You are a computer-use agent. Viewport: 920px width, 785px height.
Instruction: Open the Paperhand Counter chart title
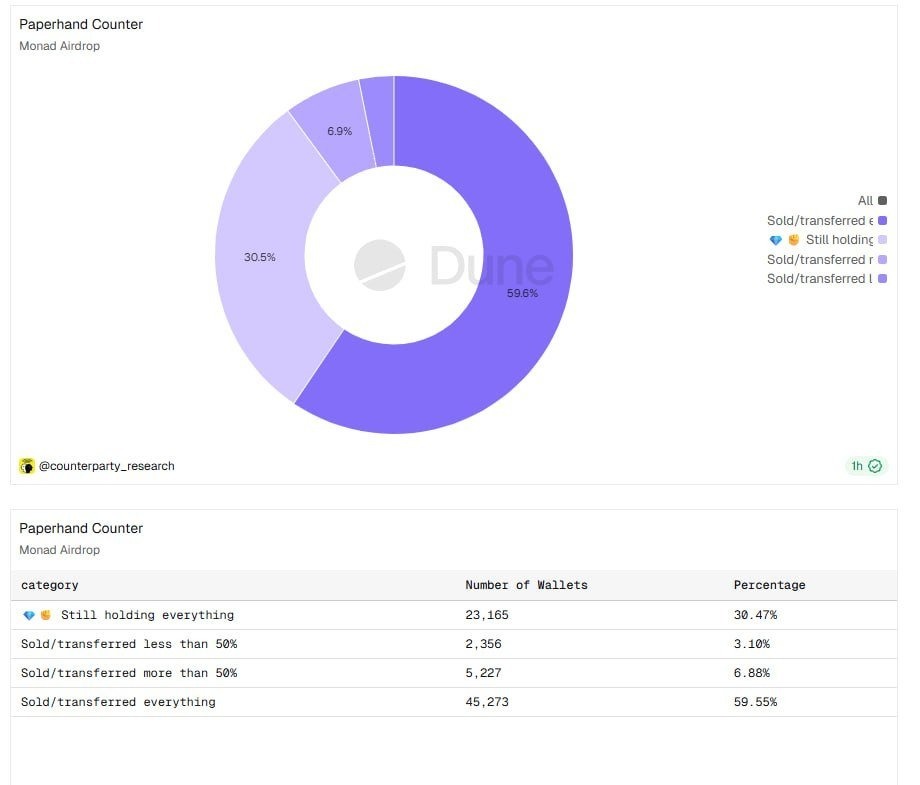click(81, 24)
